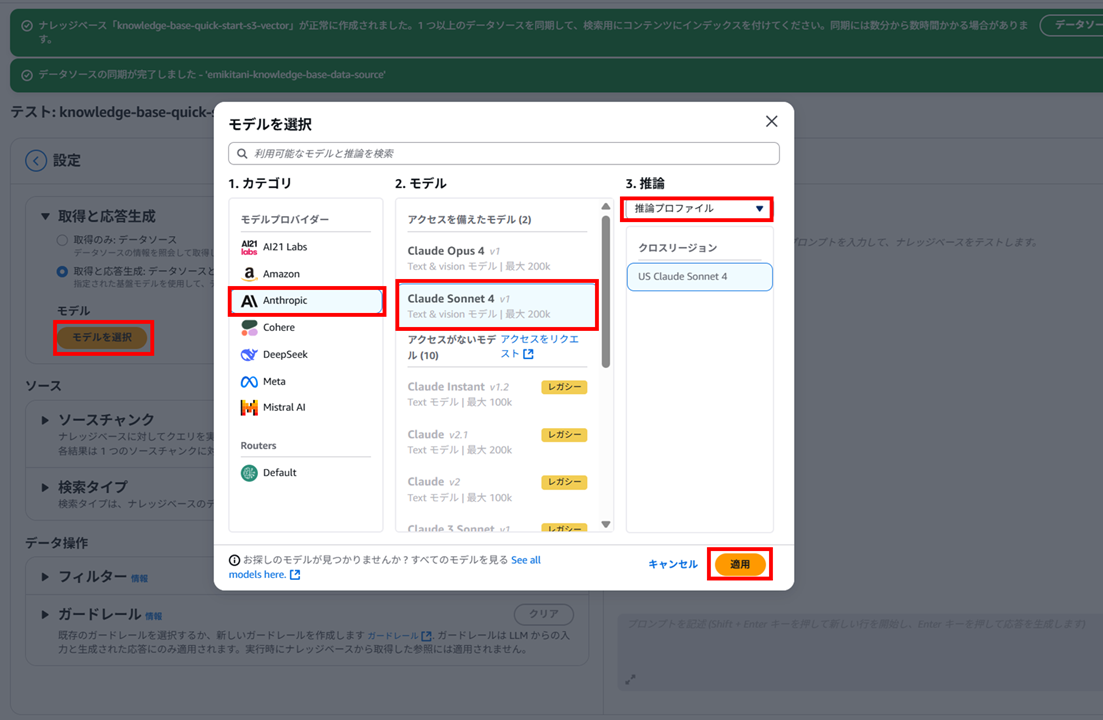Screen dimensions: 1103x720
Task: Select the DeepSeek whale logo
Action: pos(249,354)
